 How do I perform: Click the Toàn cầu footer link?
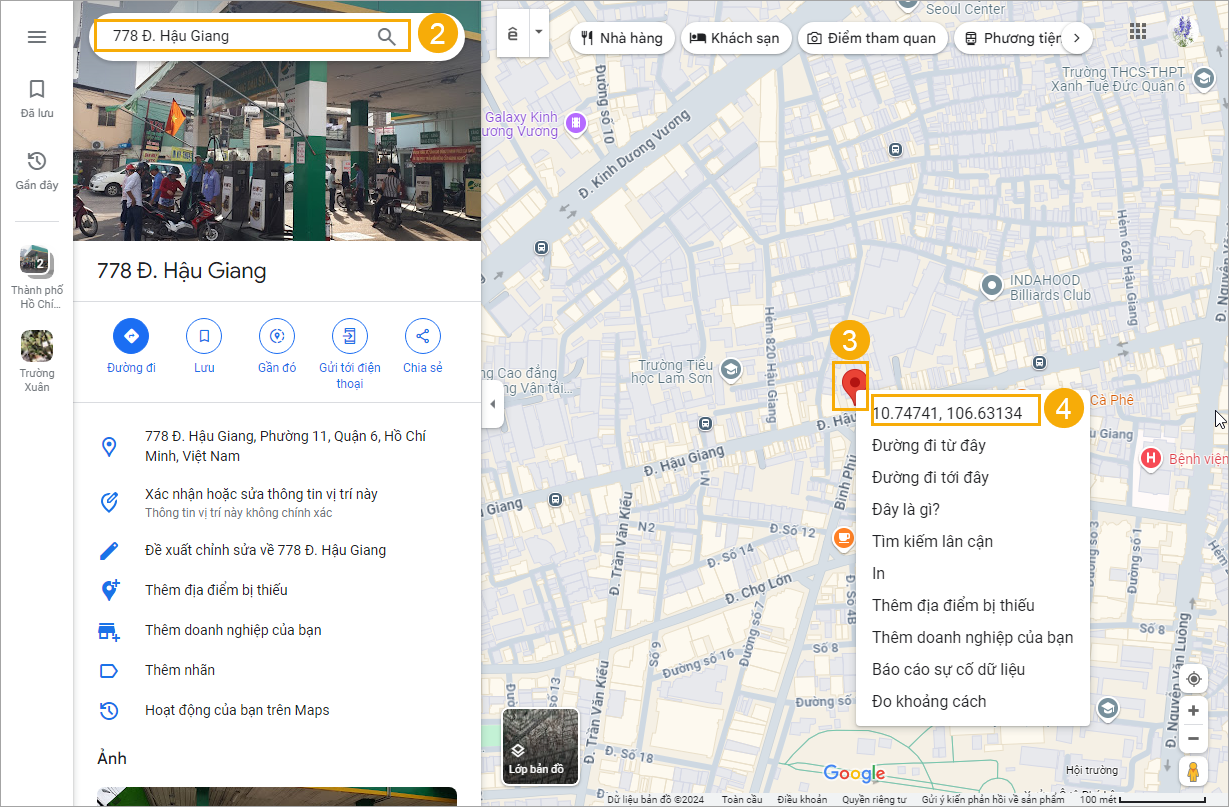[742, 800]
